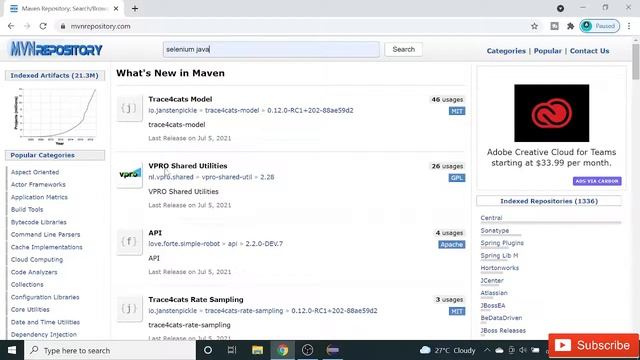
Task: Open the JBoss Releases repository link
Action: 503,331
